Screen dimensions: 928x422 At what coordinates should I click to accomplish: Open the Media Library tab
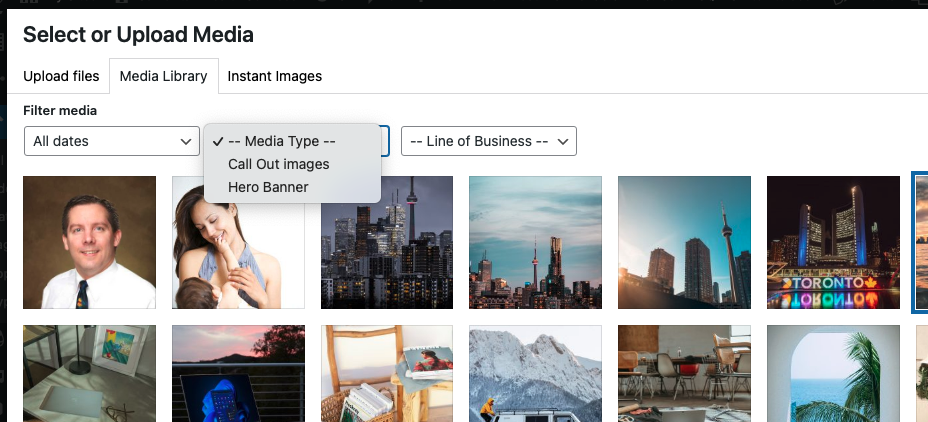point(163,76)
